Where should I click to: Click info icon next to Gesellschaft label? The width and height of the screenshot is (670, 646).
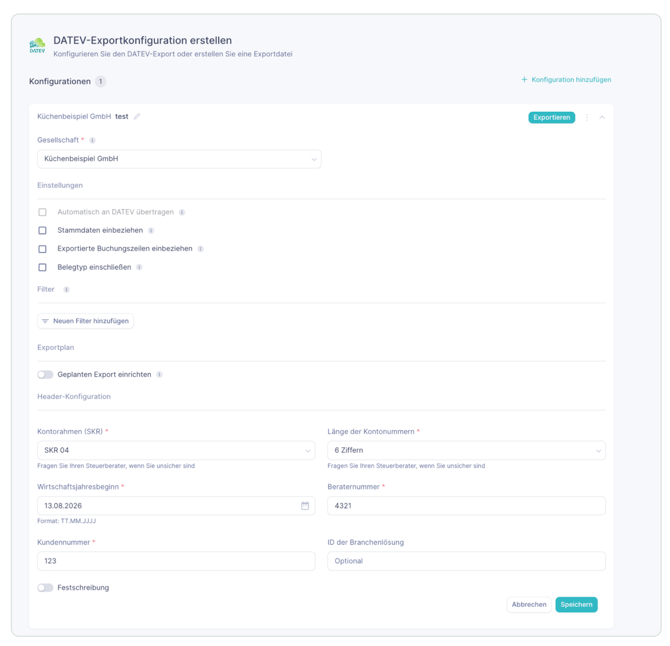coord(92,140)
